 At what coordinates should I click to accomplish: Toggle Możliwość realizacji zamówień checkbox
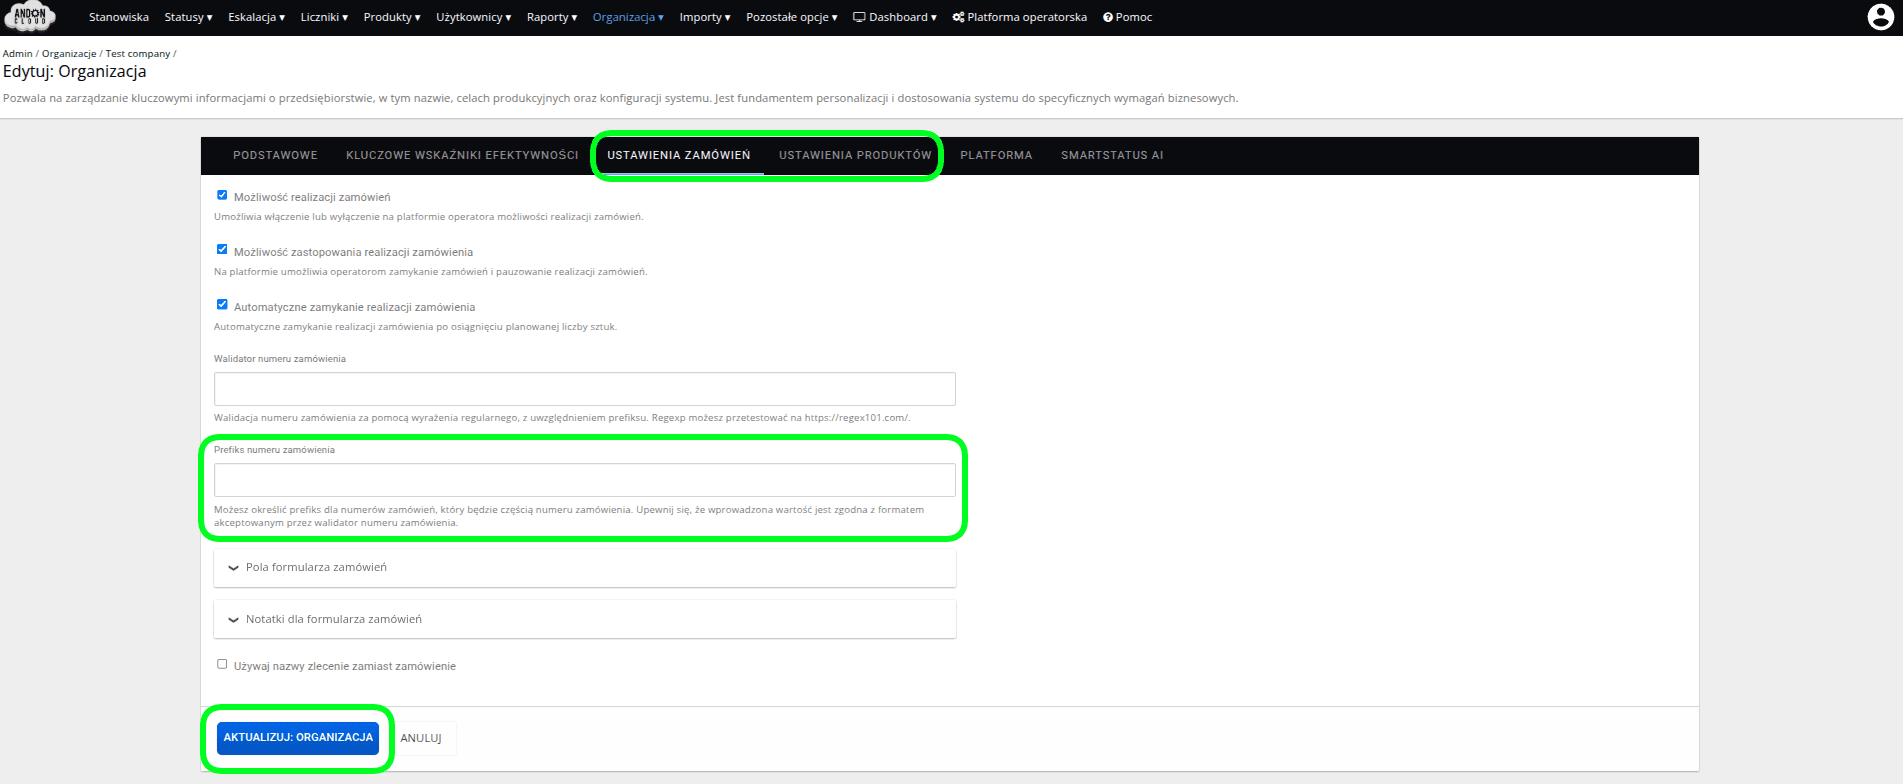coord(222,196)
